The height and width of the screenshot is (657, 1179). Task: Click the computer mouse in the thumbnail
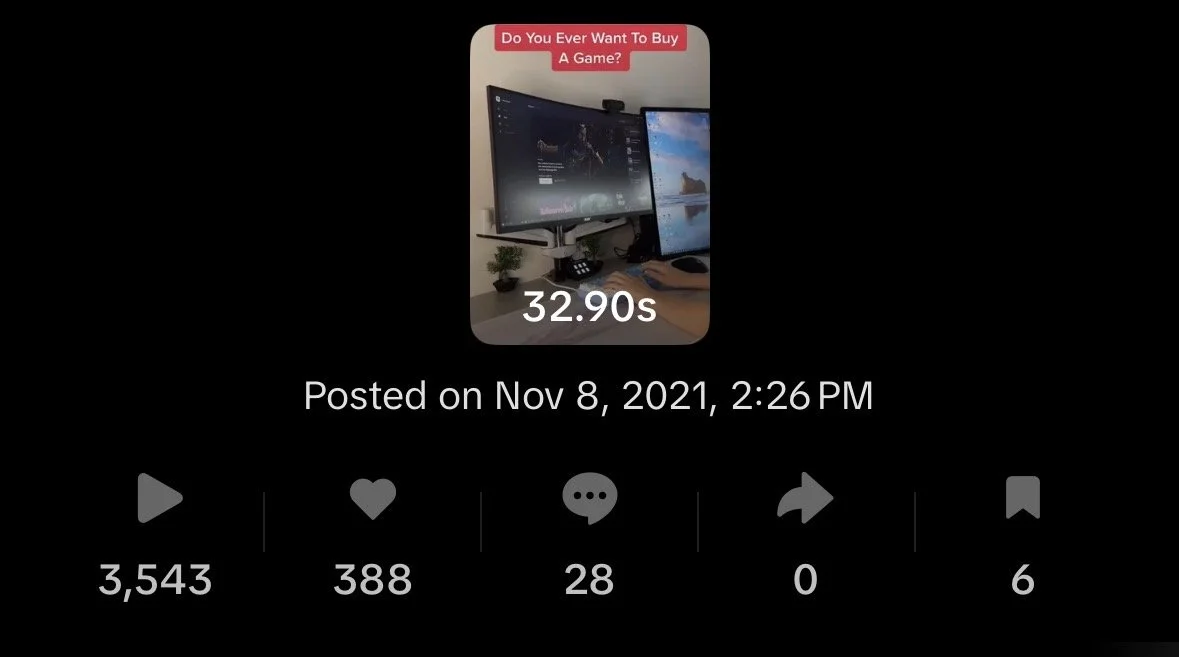[689, 264]
